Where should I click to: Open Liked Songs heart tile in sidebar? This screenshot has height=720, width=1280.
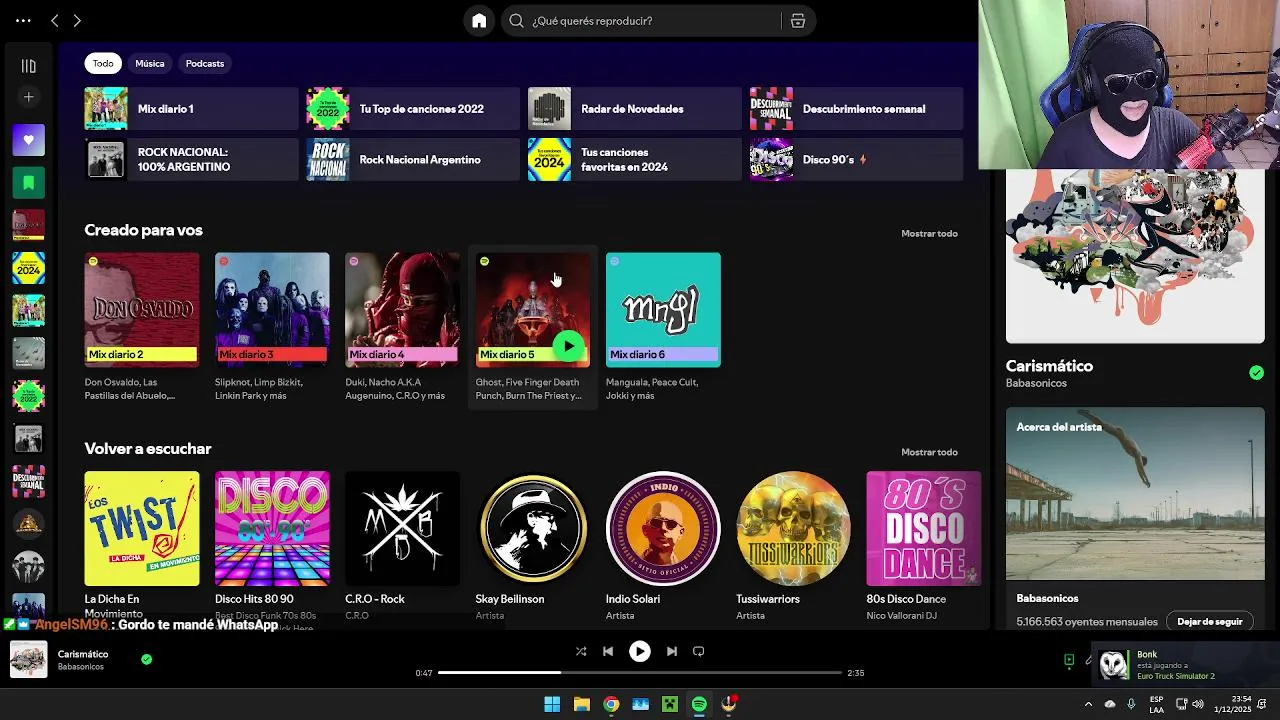tap(28, 140)
